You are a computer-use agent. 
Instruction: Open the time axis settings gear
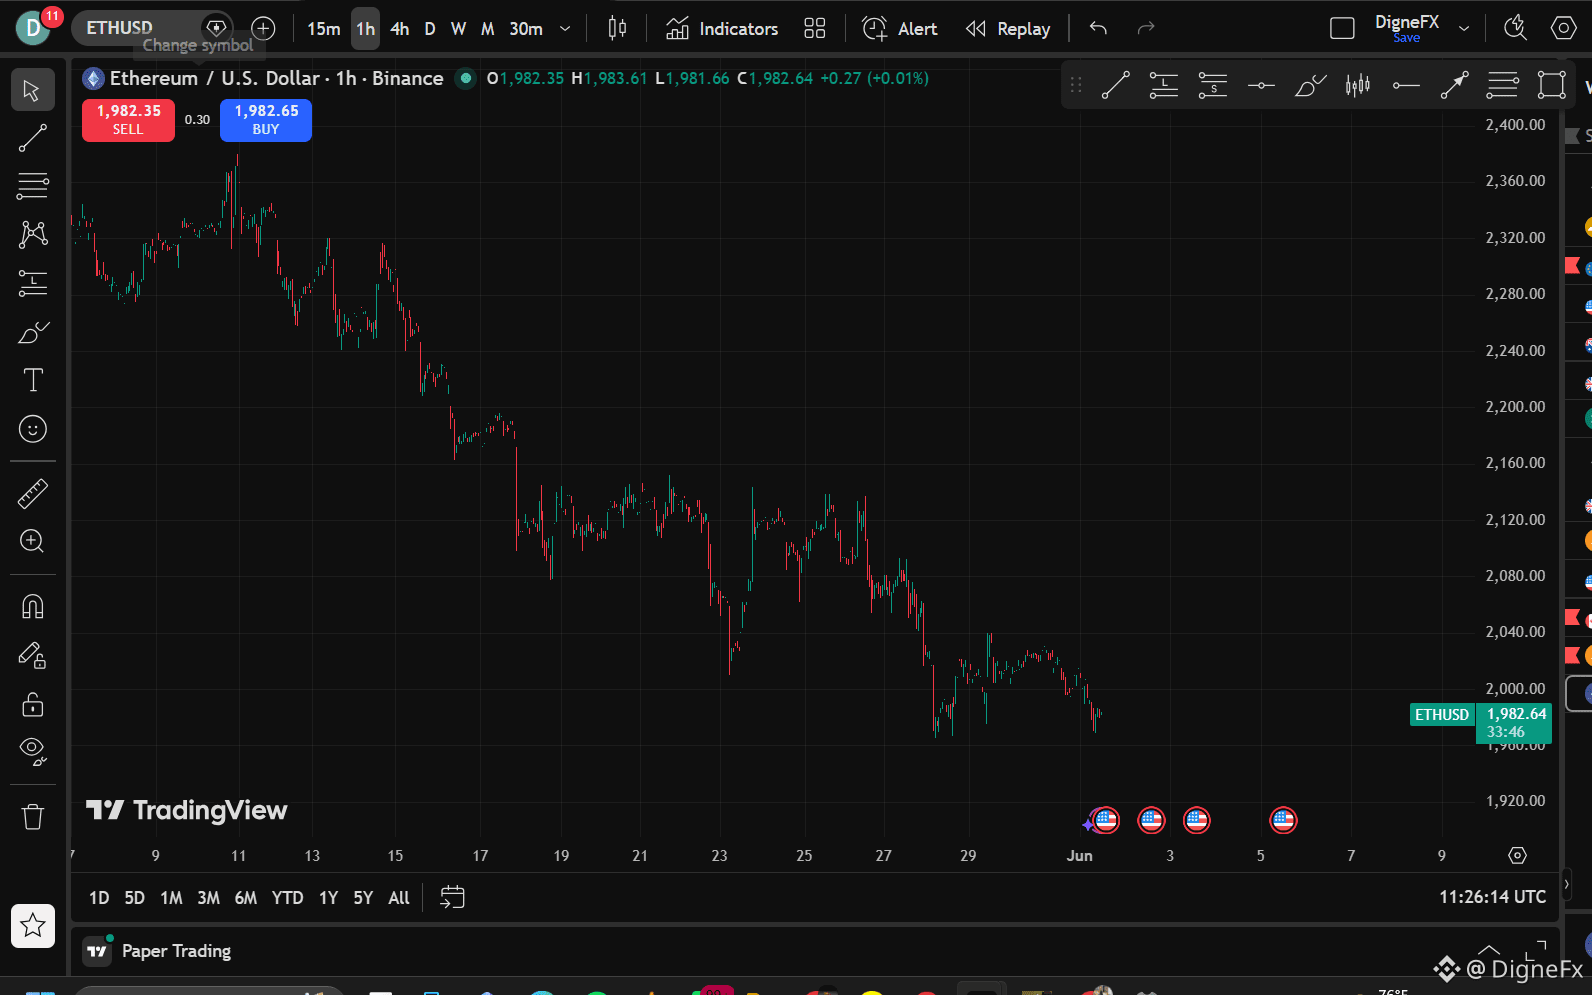(1517, 855)
